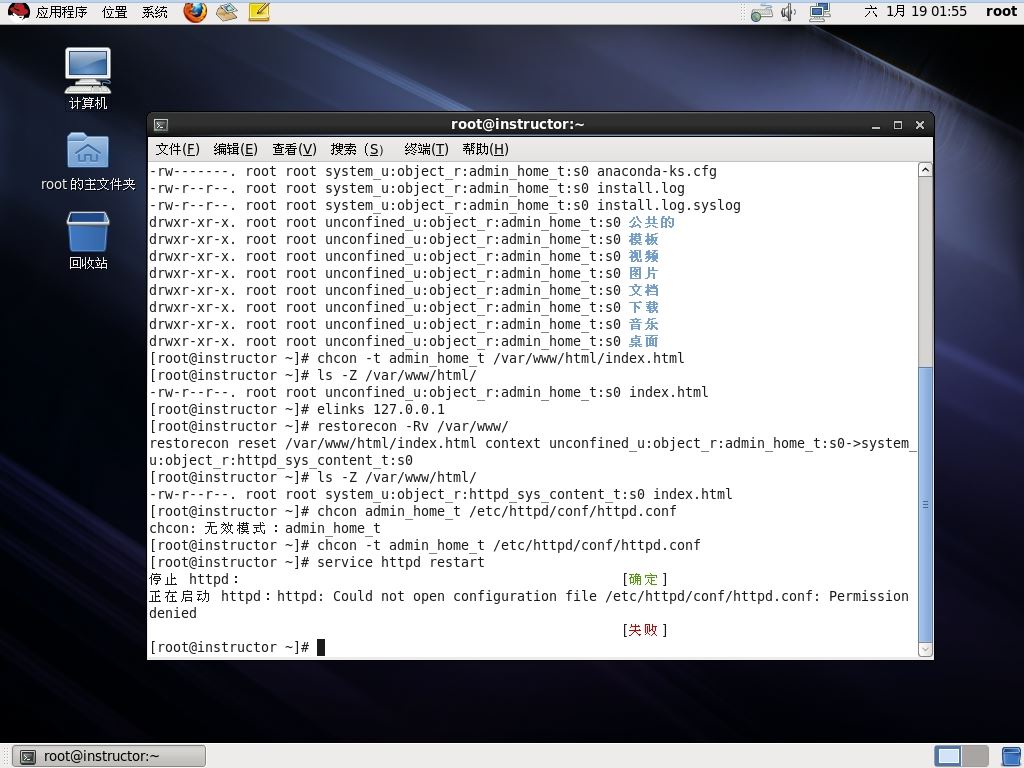1024x768 pixels.
Task: Click the red 失败 status text
Action: (643, 630)
